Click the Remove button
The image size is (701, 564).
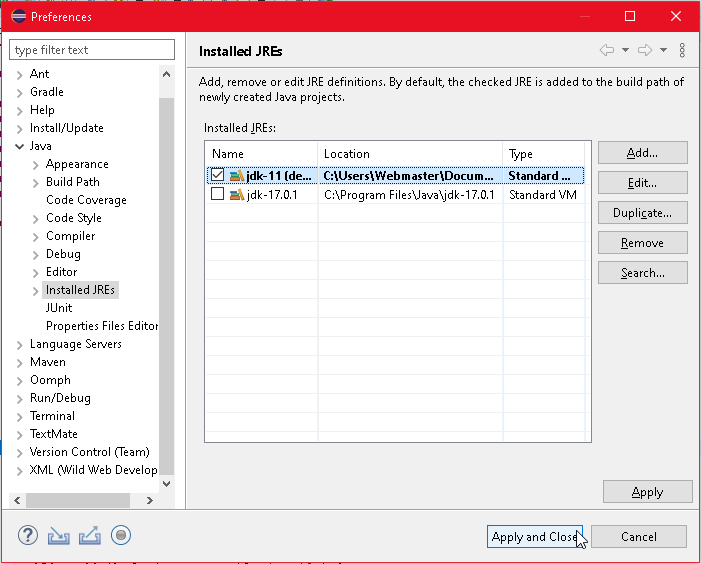click(x=642, y=243)
